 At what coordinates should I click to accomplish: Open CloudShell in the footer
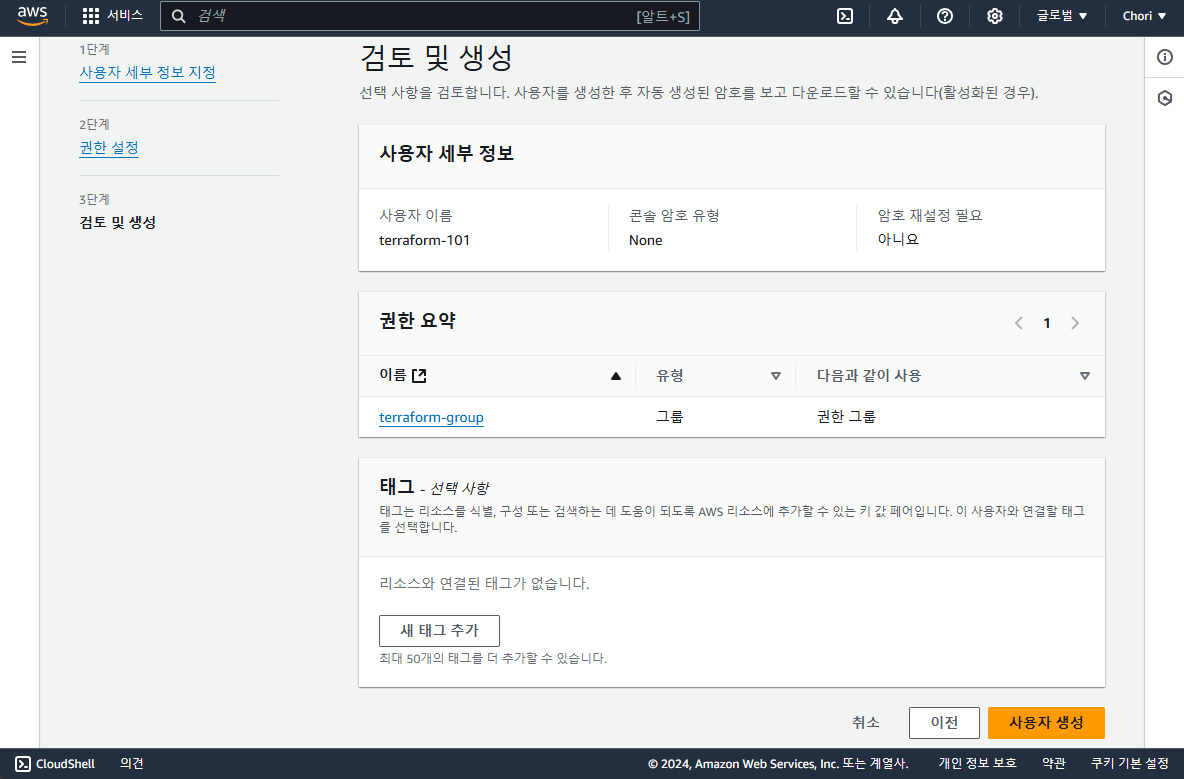[55, 764]
